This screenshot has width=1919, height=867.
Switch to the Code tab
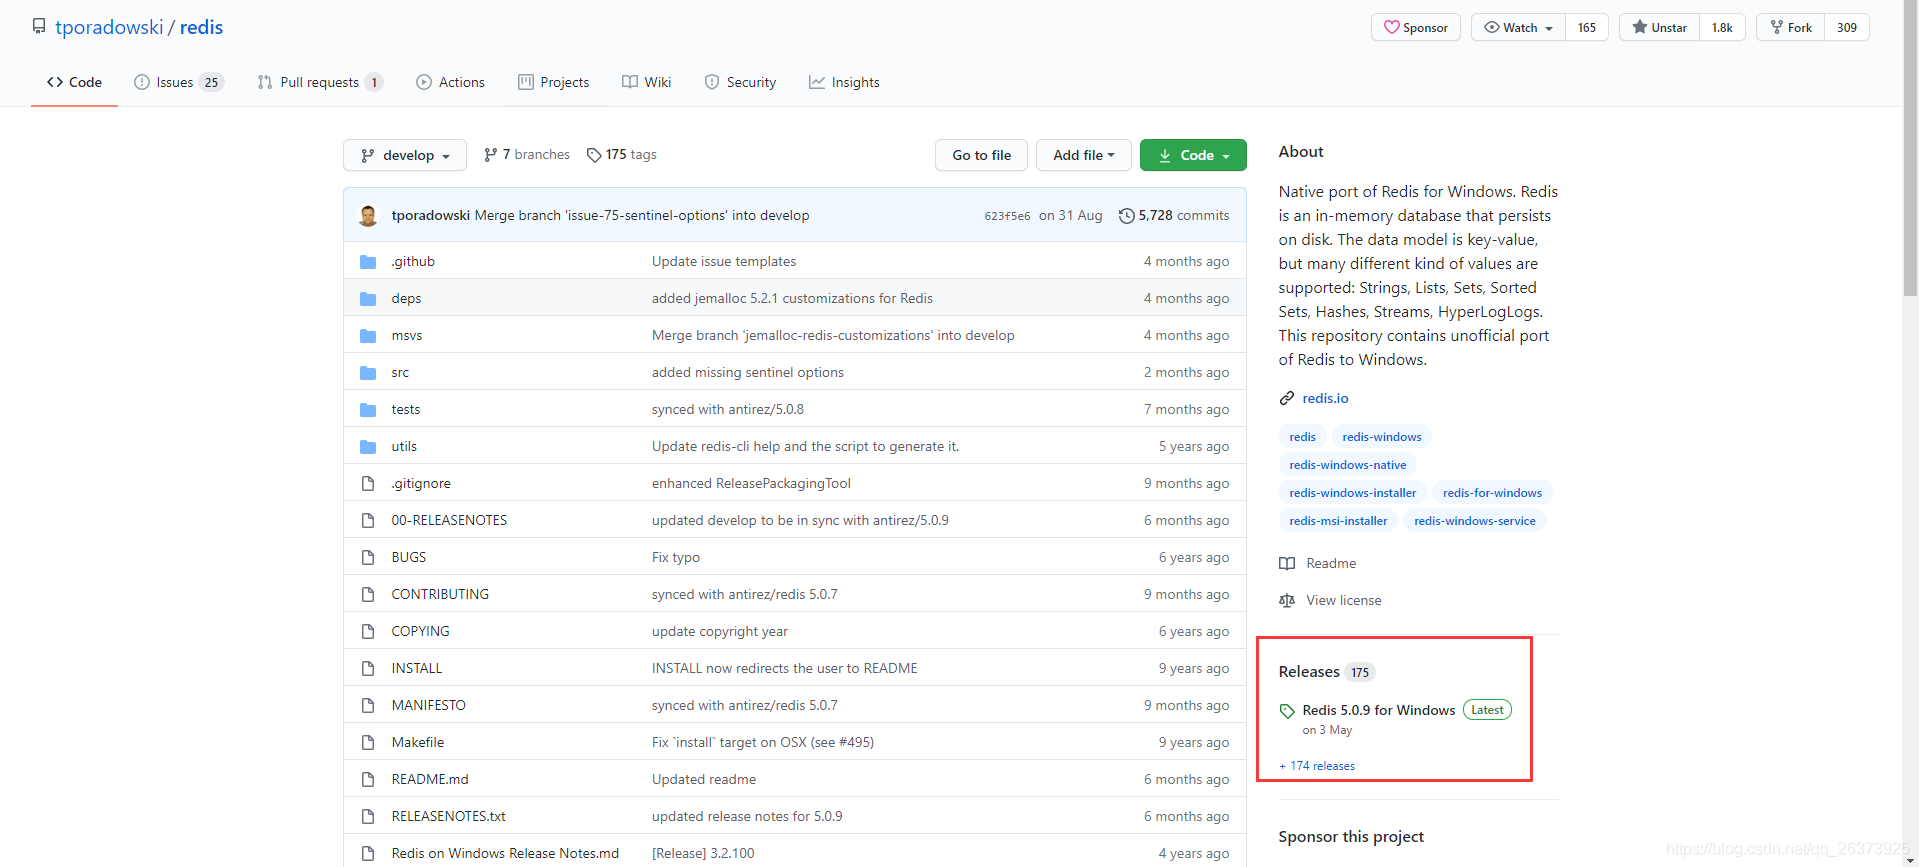[x=74, y=82]
